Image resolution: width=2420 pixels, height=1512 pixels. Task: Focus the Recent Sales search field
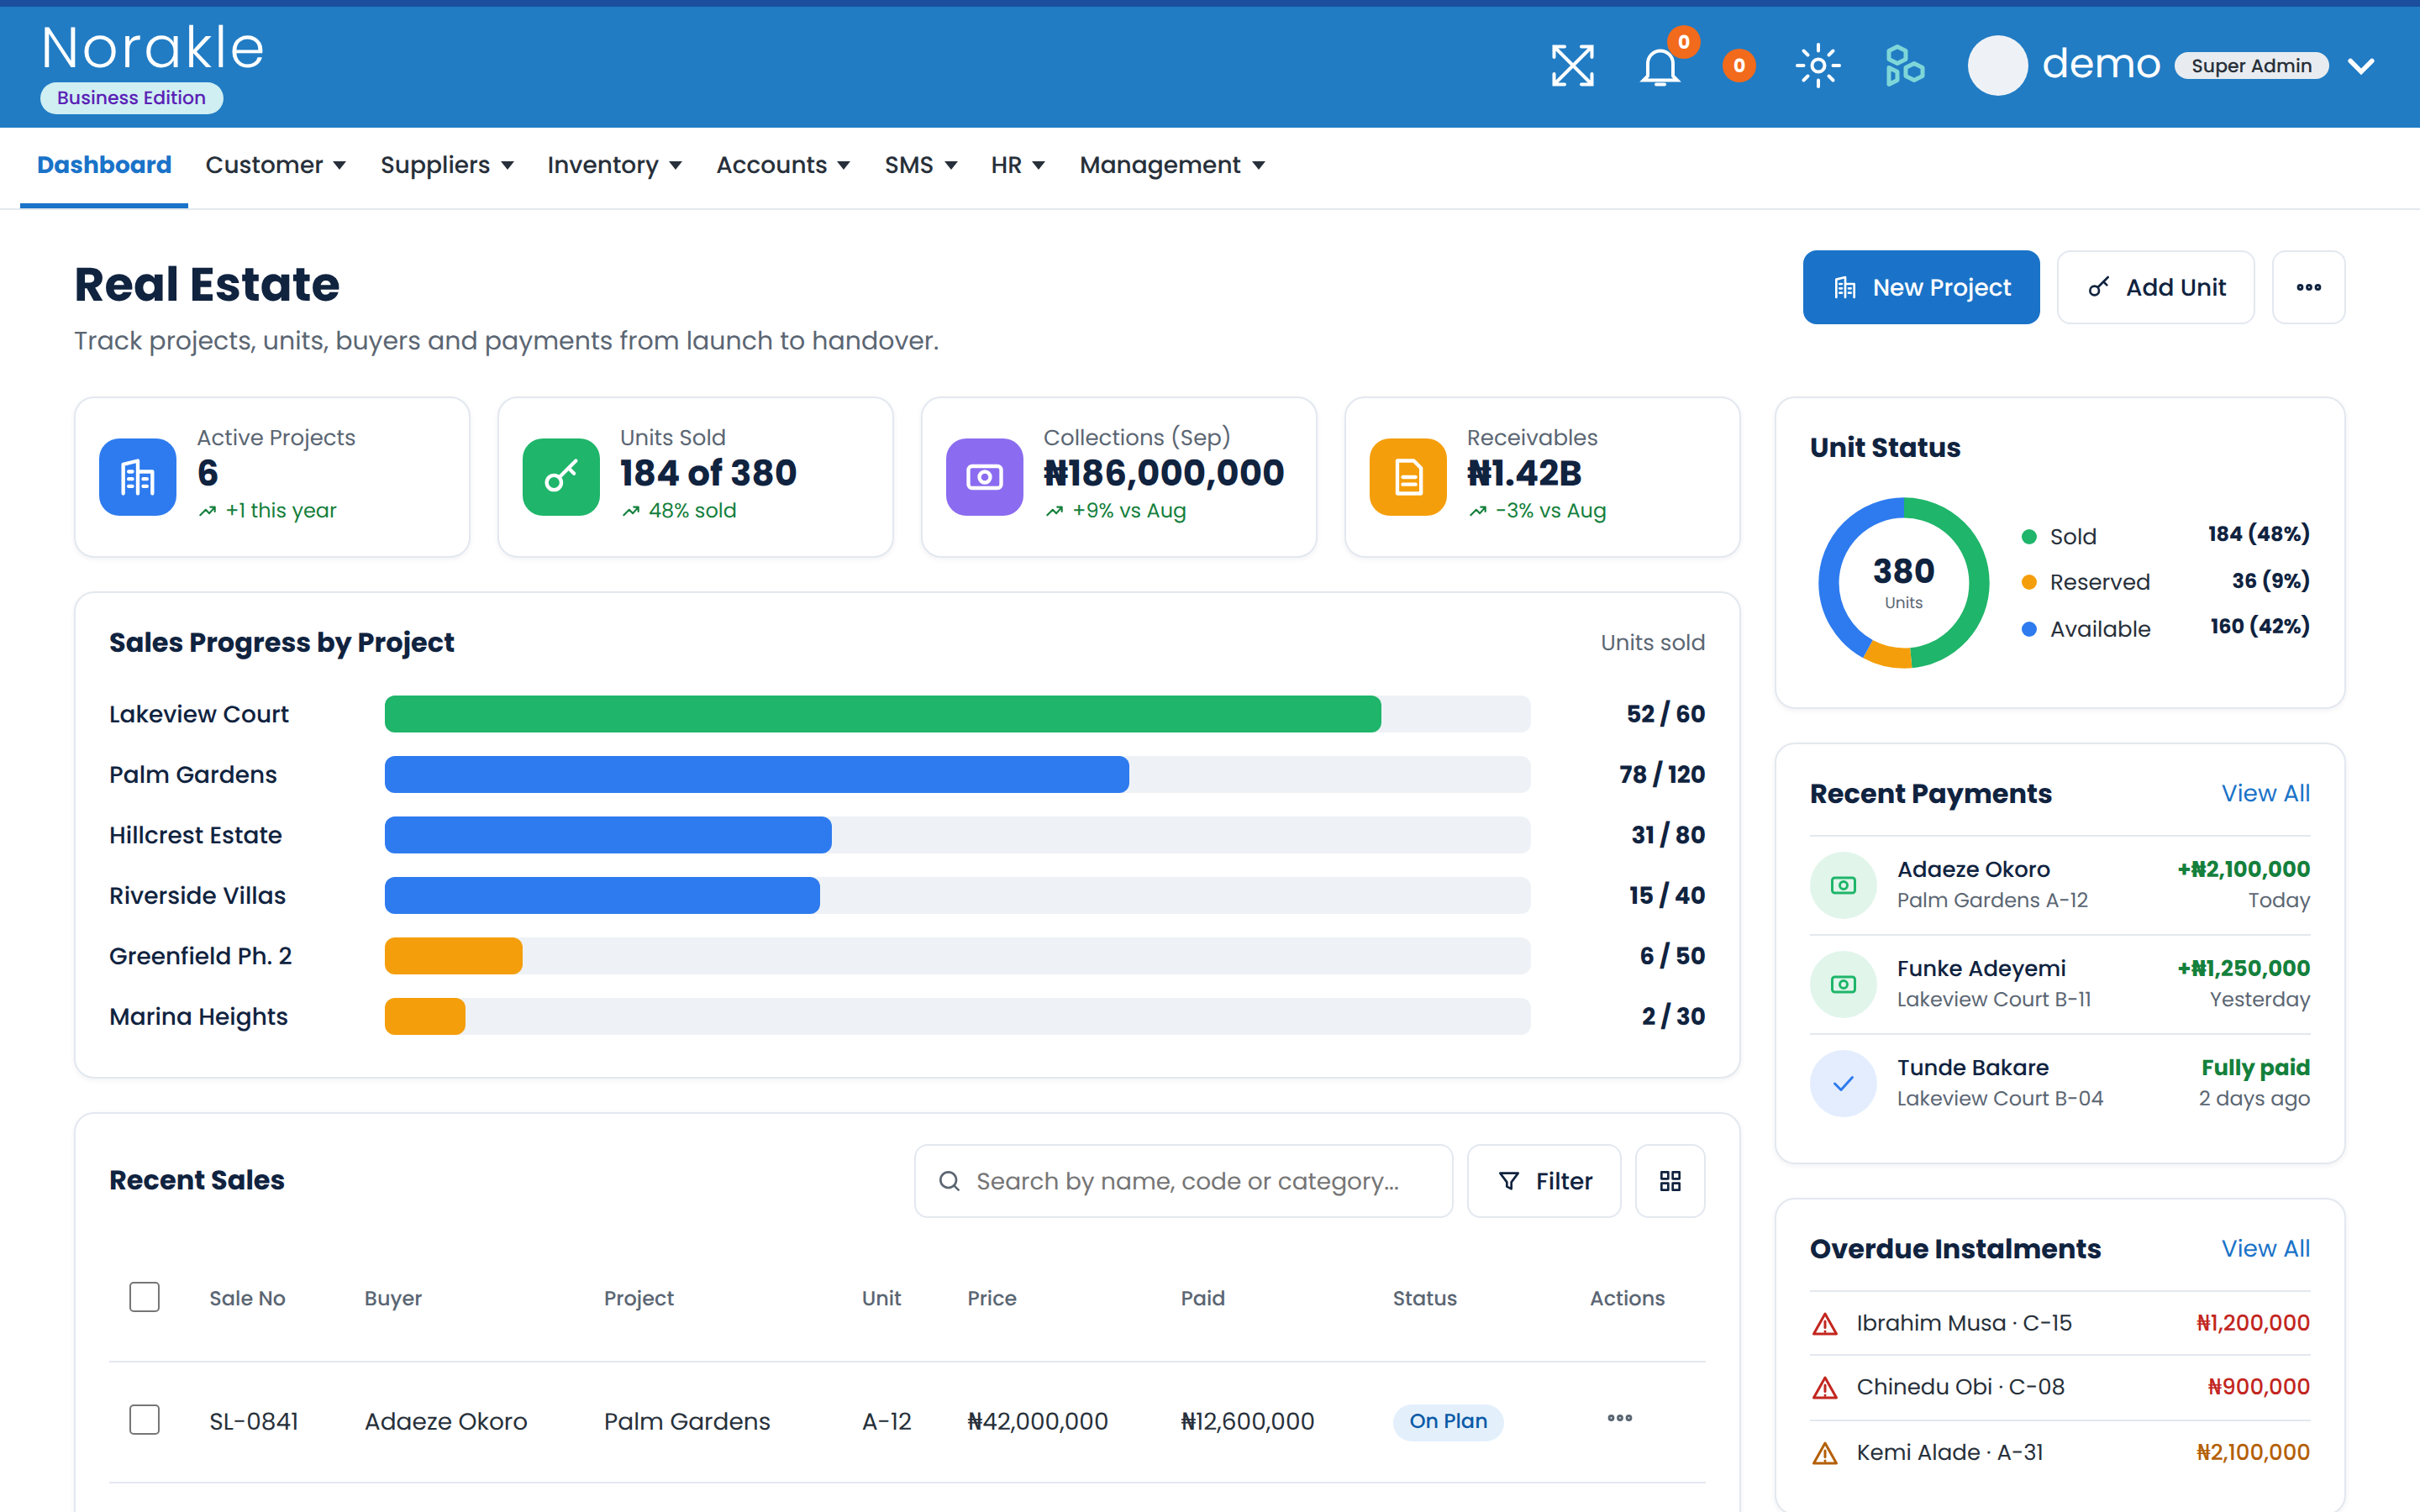[1183, 1181]
